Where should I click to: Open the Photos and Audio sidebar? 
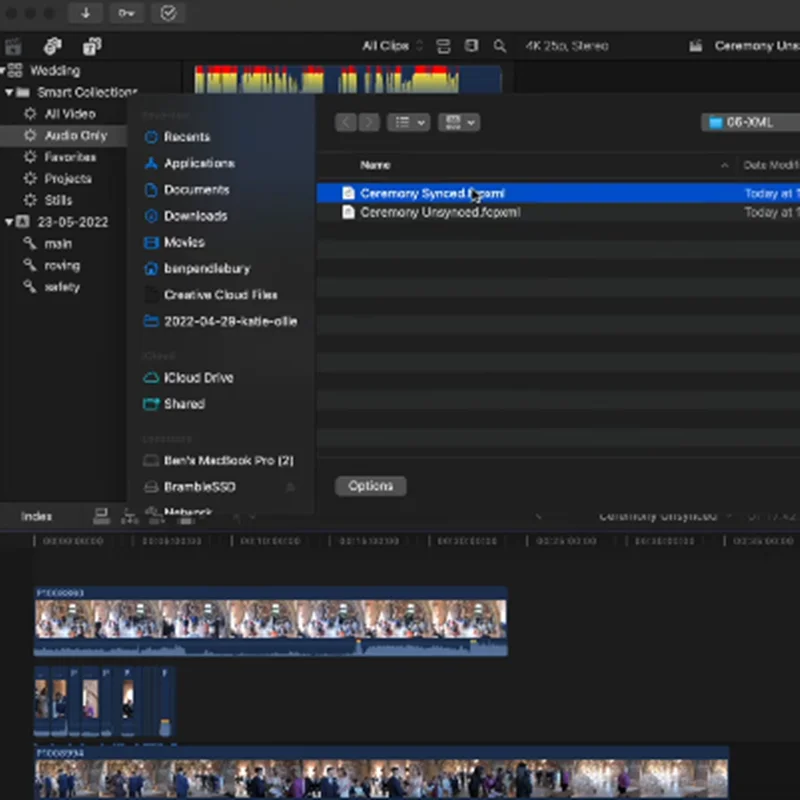(53, 46)
